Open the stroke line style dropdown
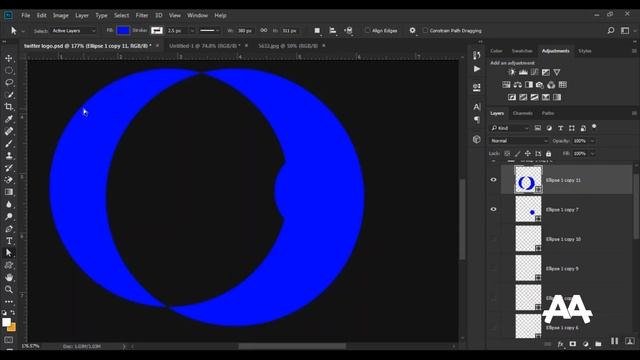 [x=209, y=31]
